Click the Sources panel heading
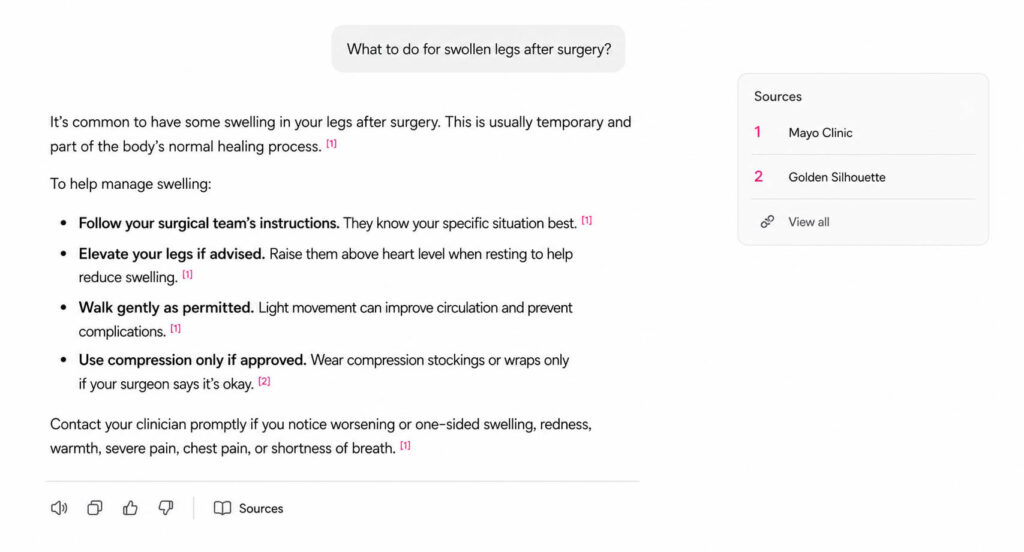The width and height of the screenshot is (1024, 552). coord(777,97)
